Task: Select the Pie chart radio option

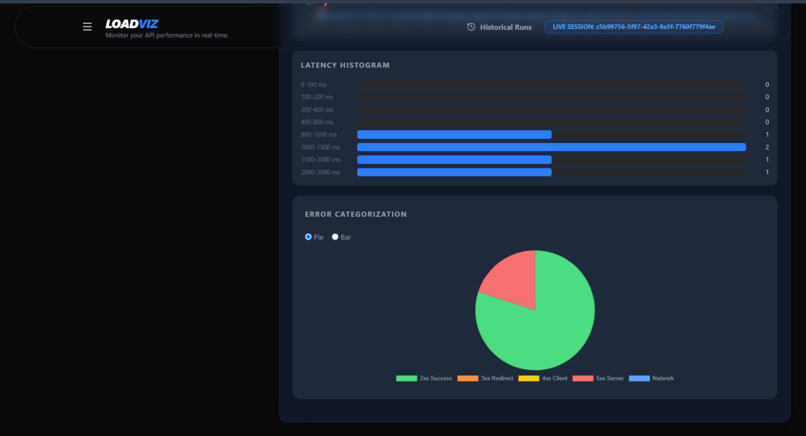Action: (x=308, y=237)
